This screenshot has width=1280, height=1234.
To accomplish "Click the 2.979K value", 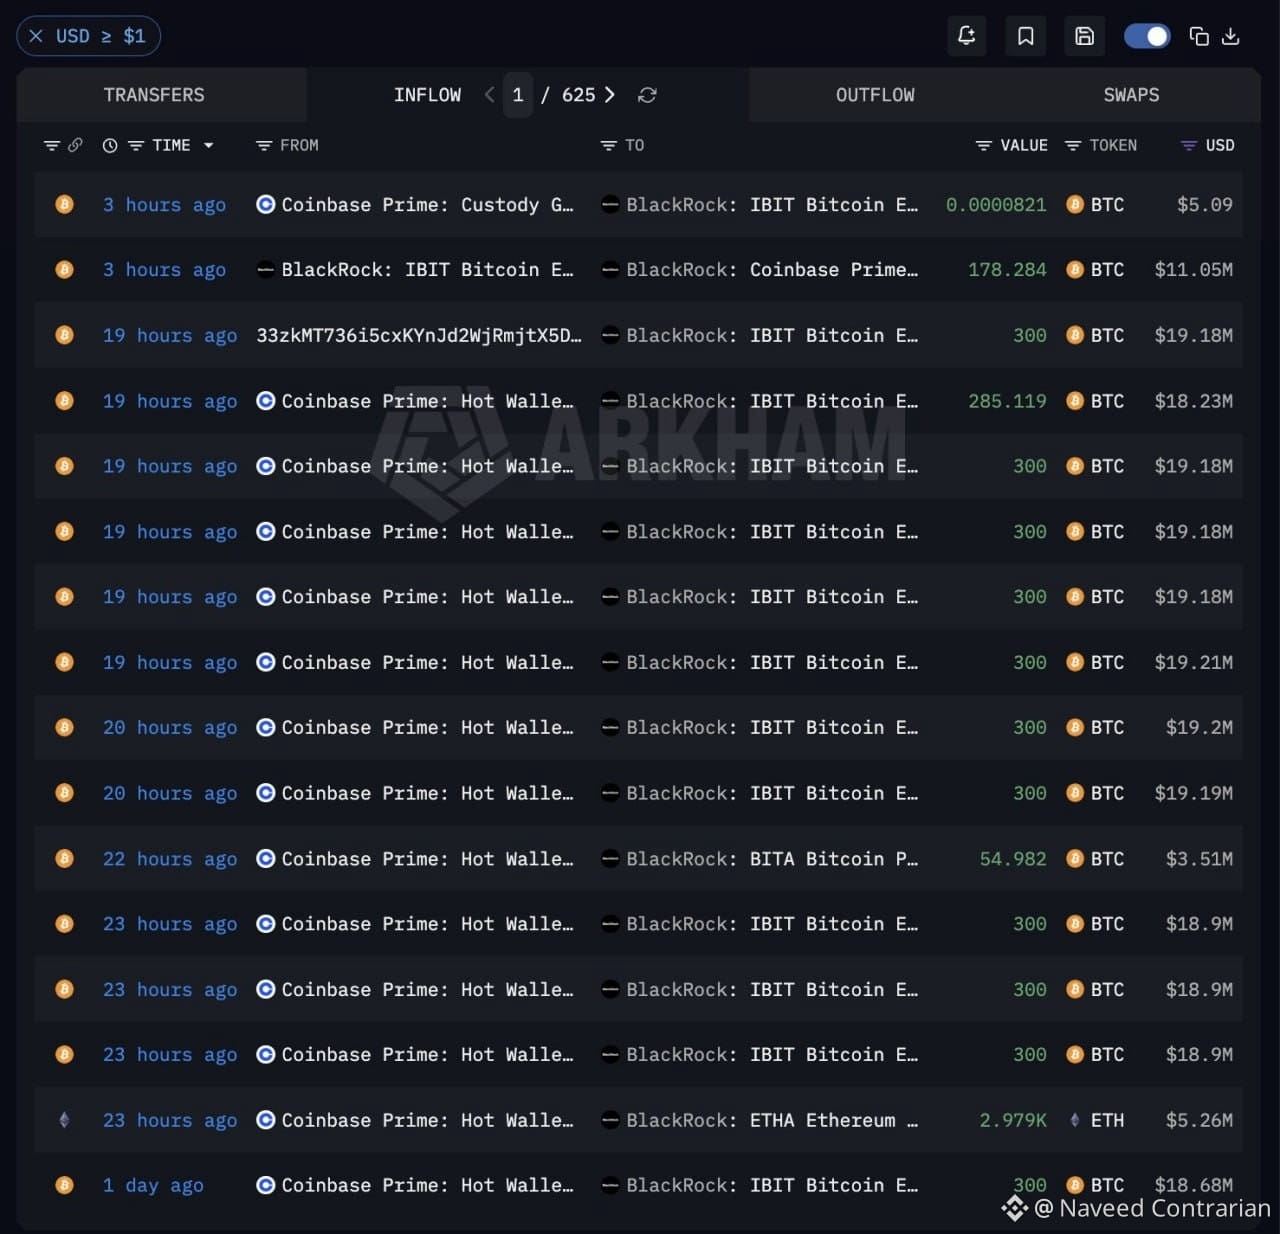I will tap(1013, 1120).
